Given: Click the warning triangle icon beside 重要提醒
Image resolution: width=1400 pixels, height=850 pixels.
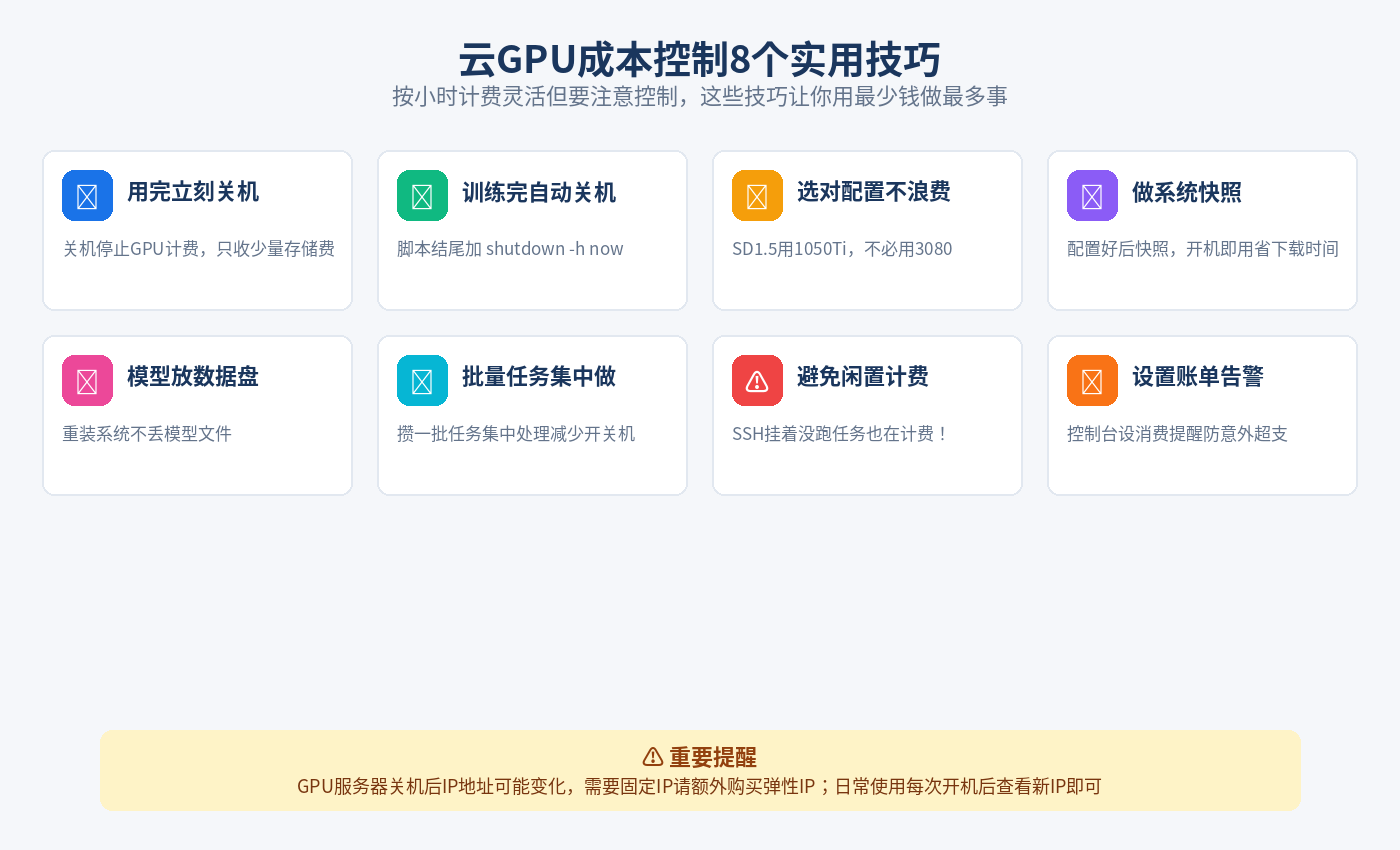Looking at the screenshot, I should tap(653, 756).
